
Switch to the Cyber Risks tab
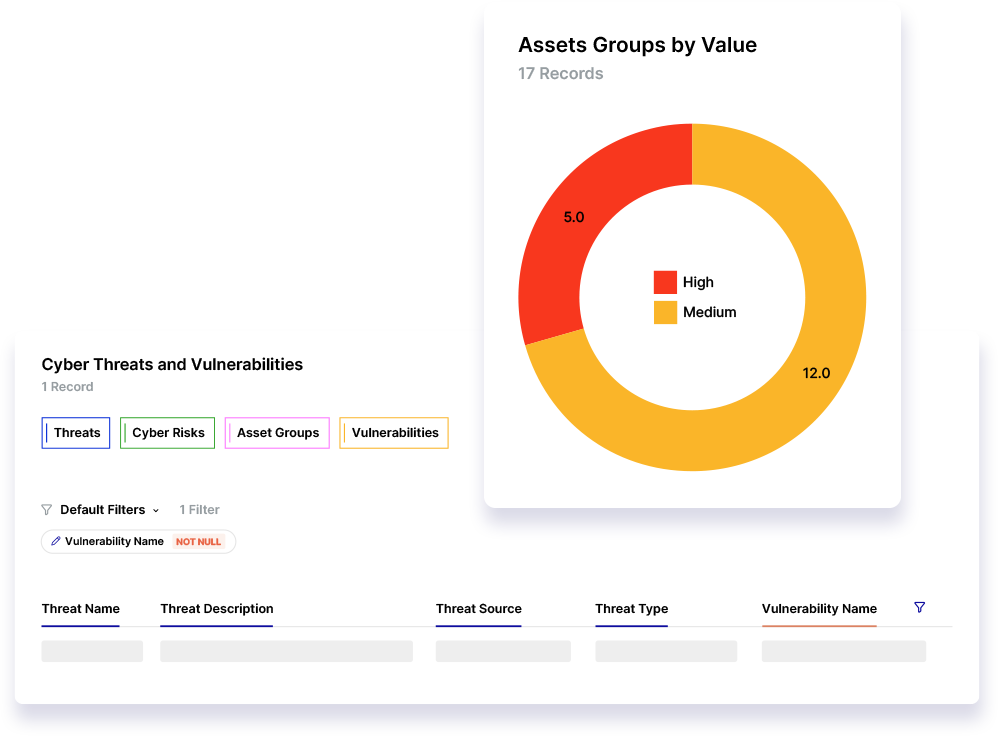[x=167, y=432]
